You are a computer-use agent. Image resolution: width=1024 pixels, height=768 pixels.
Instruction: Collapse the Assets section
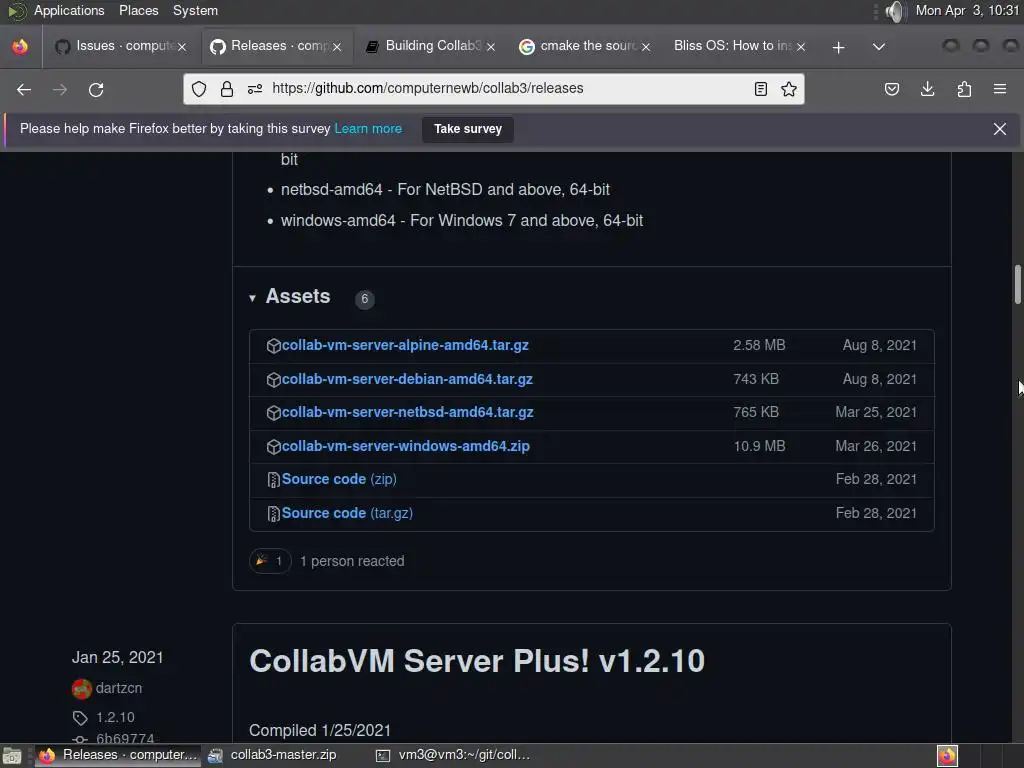[252, 298]
